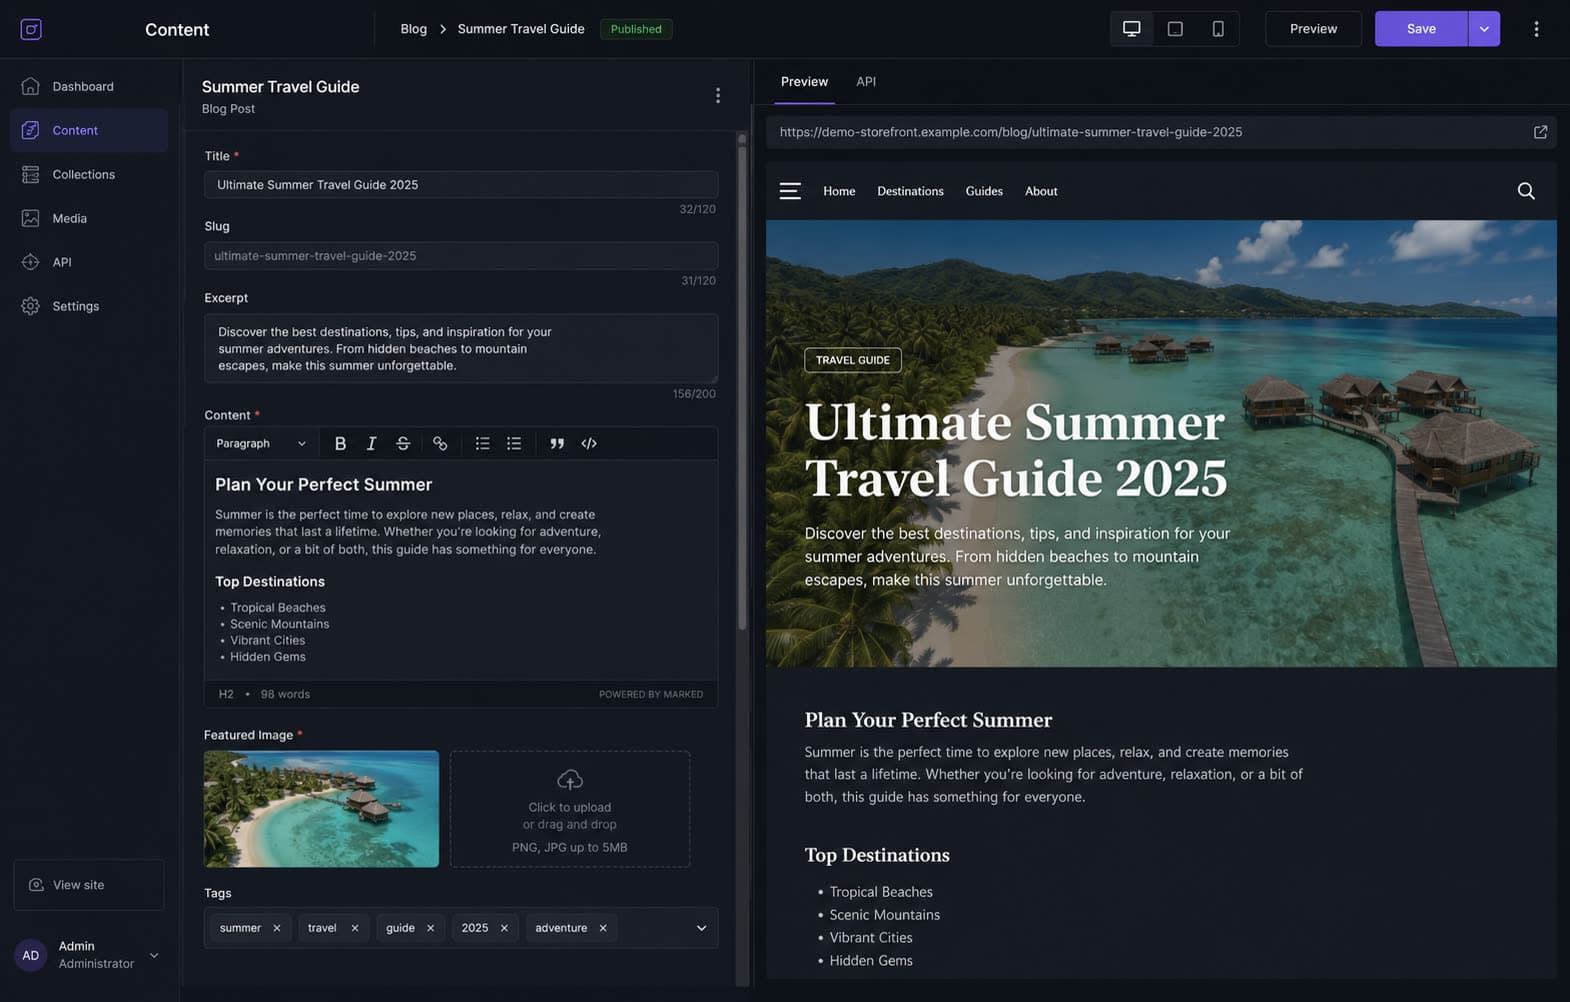Click the View site button

(89, 885)
